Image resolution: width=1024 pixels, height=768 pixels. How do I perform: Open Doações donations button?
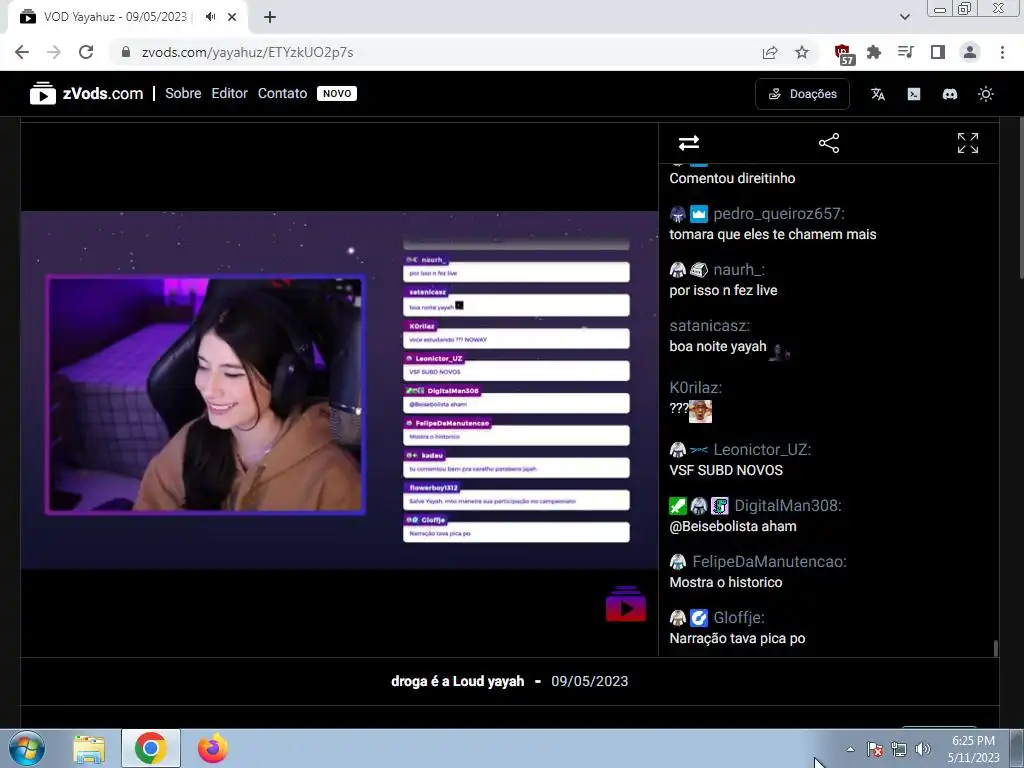point(803,94)
